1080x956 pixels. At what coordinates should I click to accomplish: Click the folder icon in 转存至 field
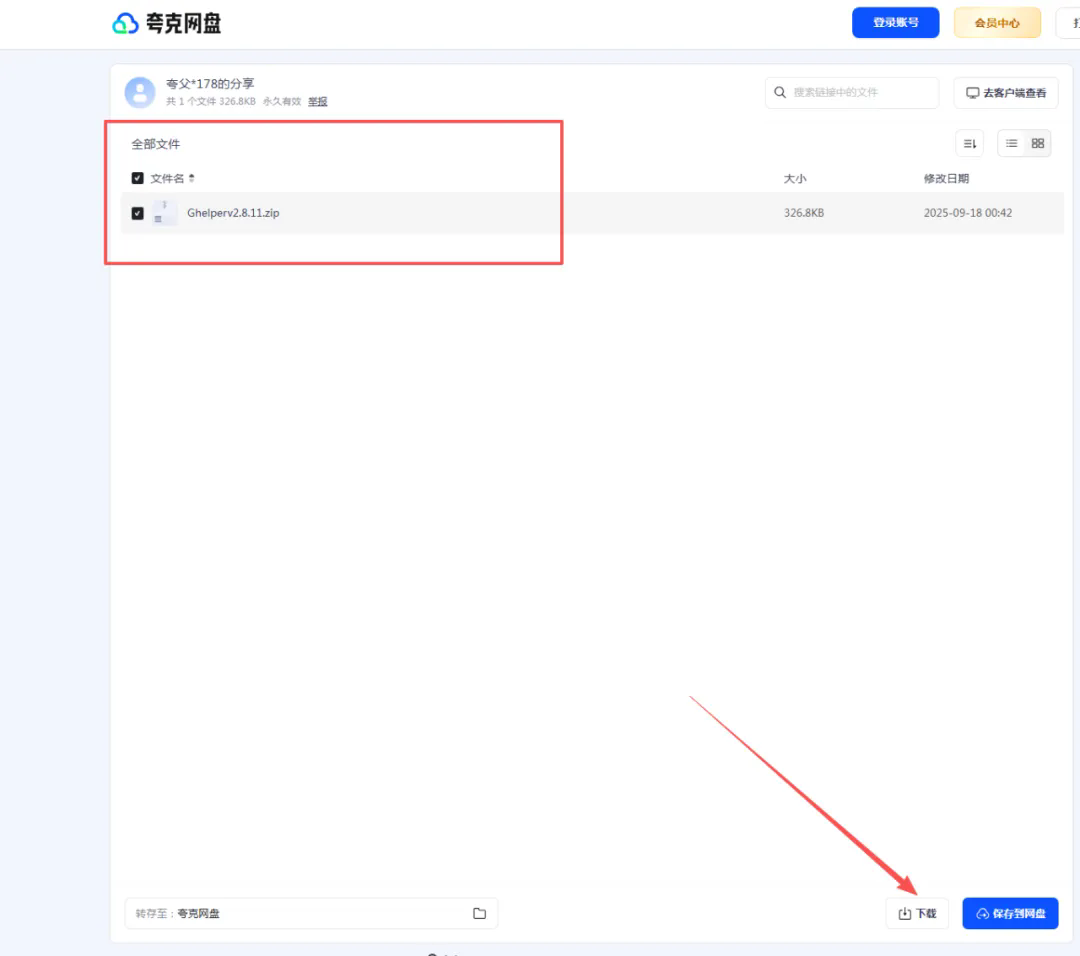479,913
